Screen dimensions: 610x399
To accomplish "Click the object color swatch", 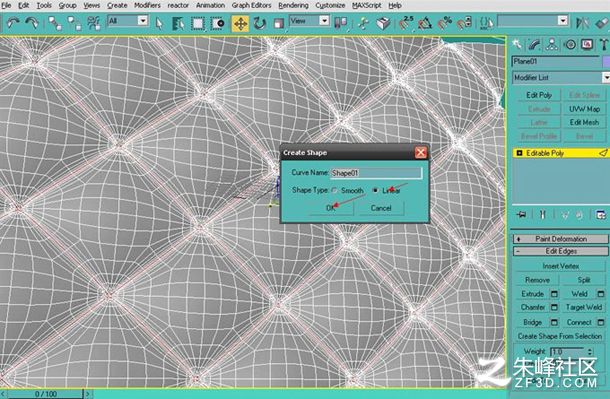I will coord(606,61).
